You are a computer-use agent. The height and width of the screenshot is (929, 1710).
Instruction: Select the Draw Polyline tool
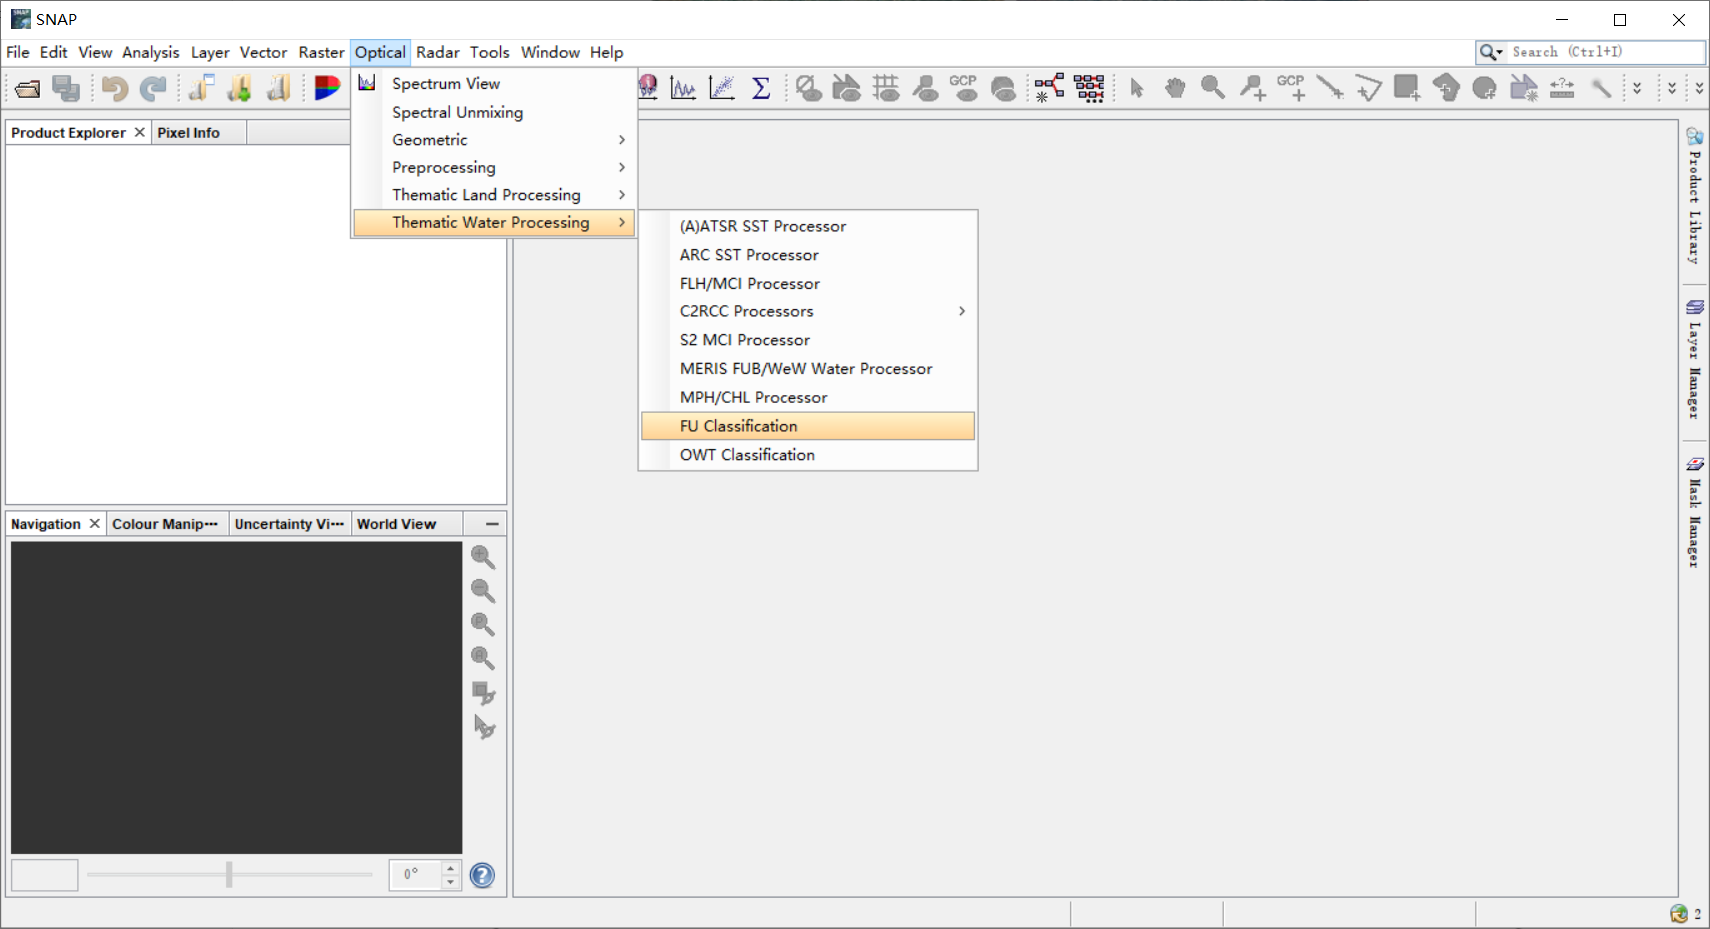(1368, 88)
